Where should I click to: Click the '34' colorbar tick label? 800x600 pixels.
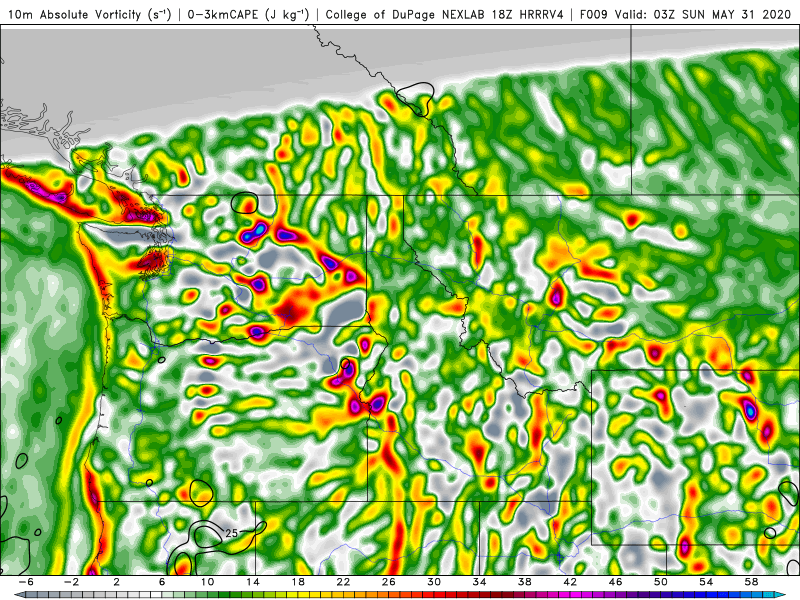479,582
